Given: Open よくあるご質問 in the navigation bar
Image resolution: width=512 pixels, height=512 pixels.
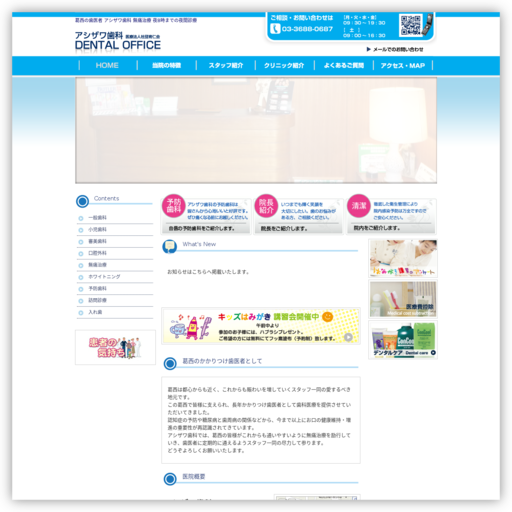Looking at the screenshot, I should (x=344, y=65).
